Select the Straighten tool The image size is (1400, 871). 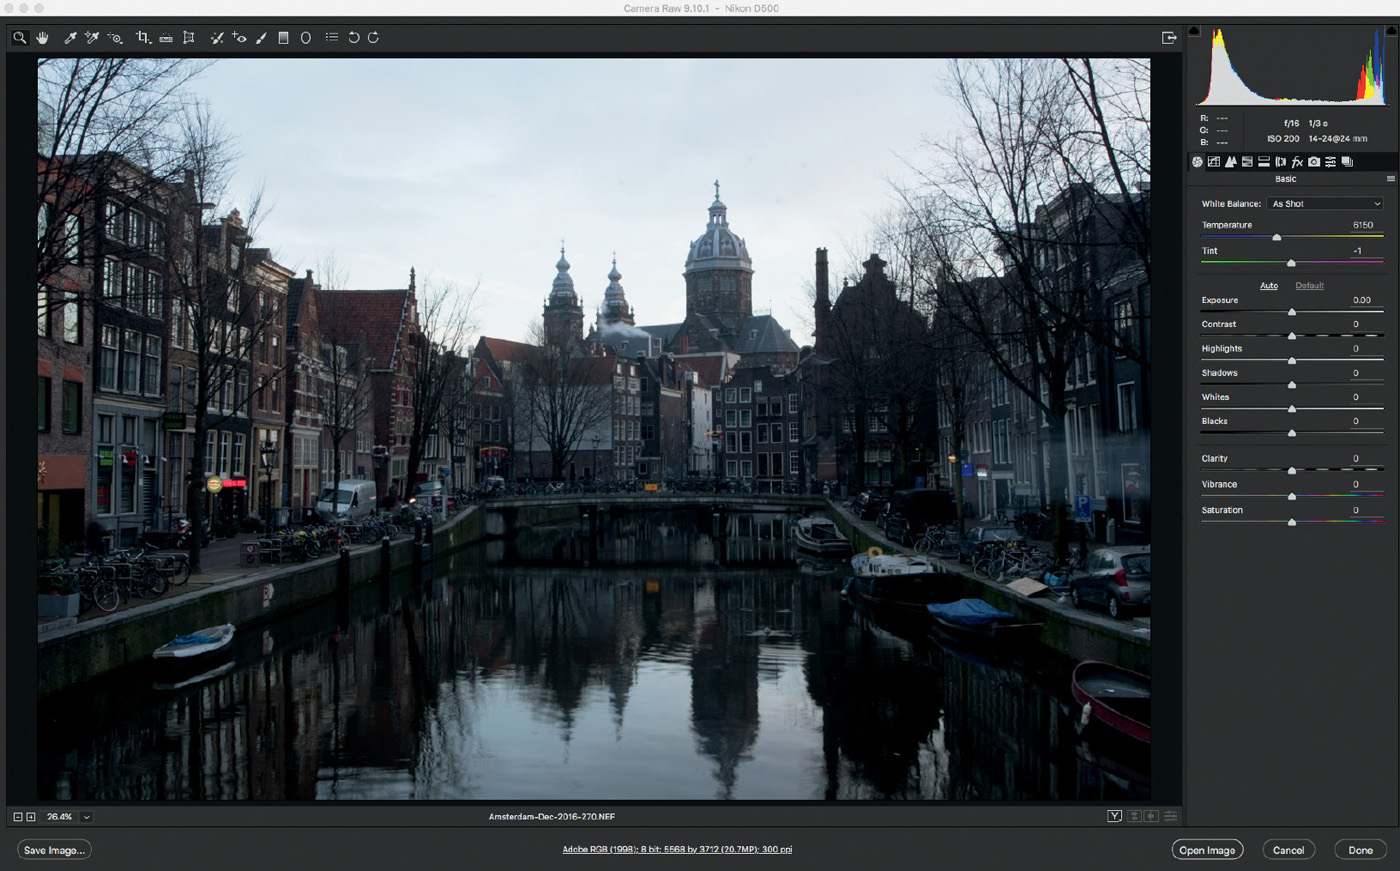[166, 38]
